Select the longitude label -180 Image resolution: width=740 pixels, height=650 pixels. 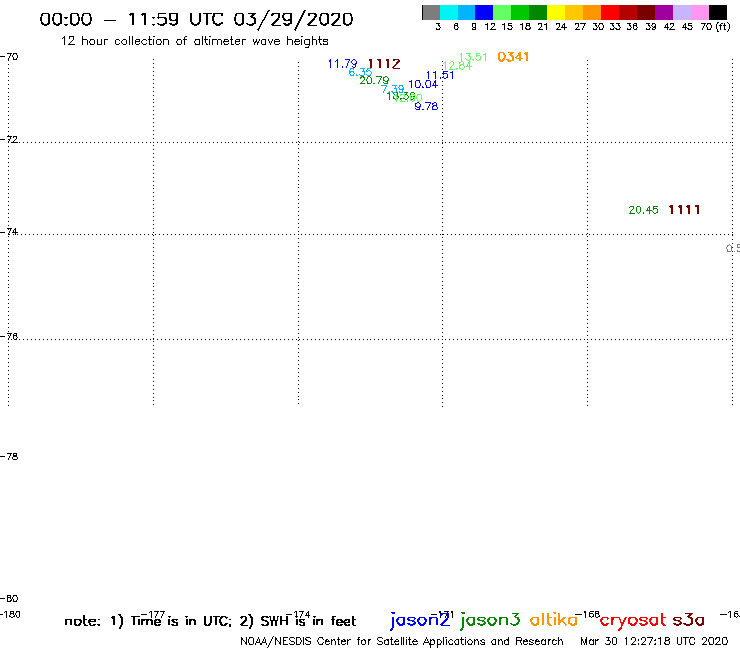[x=10, y=615]
